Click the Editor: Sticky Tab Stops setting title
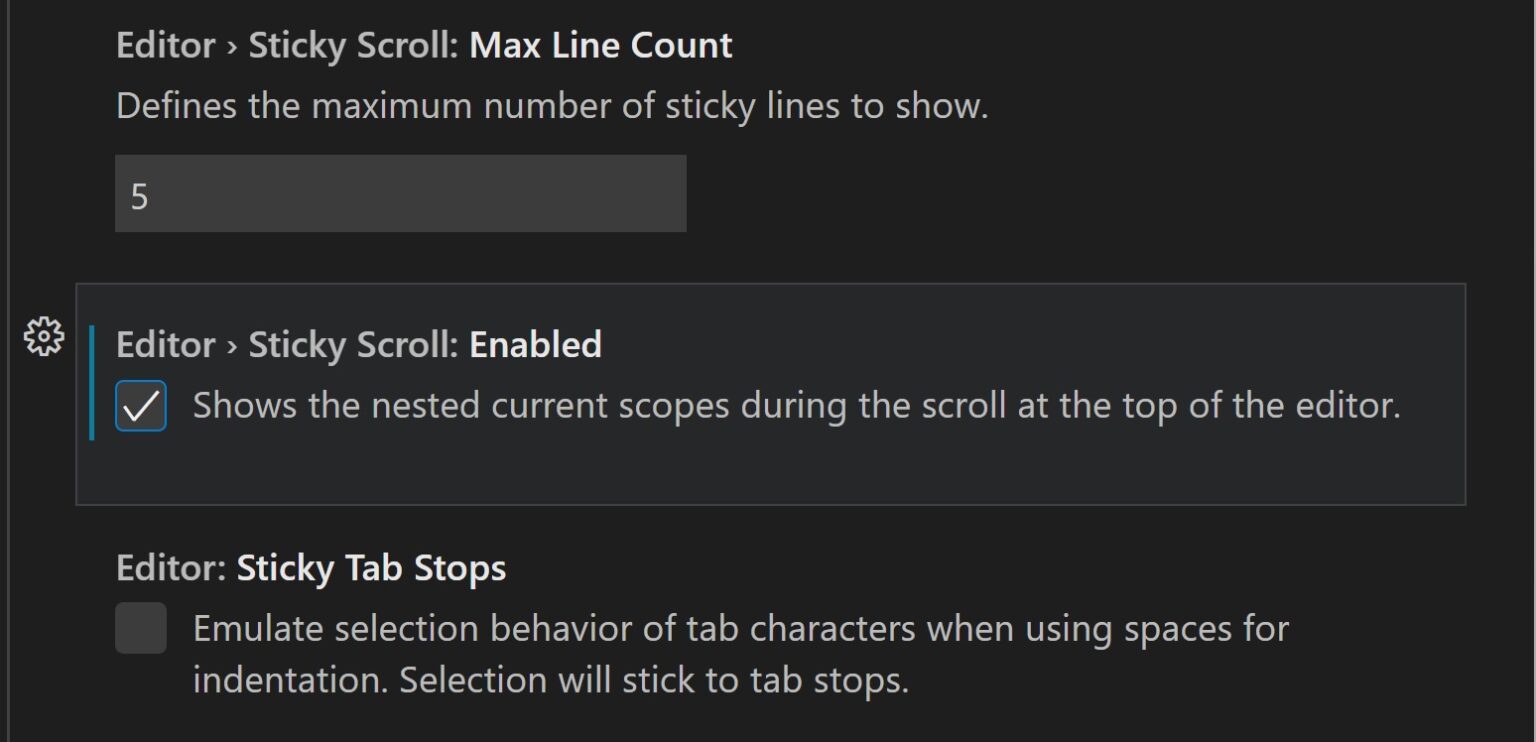 pyautogui.click(x=310, y=567)
